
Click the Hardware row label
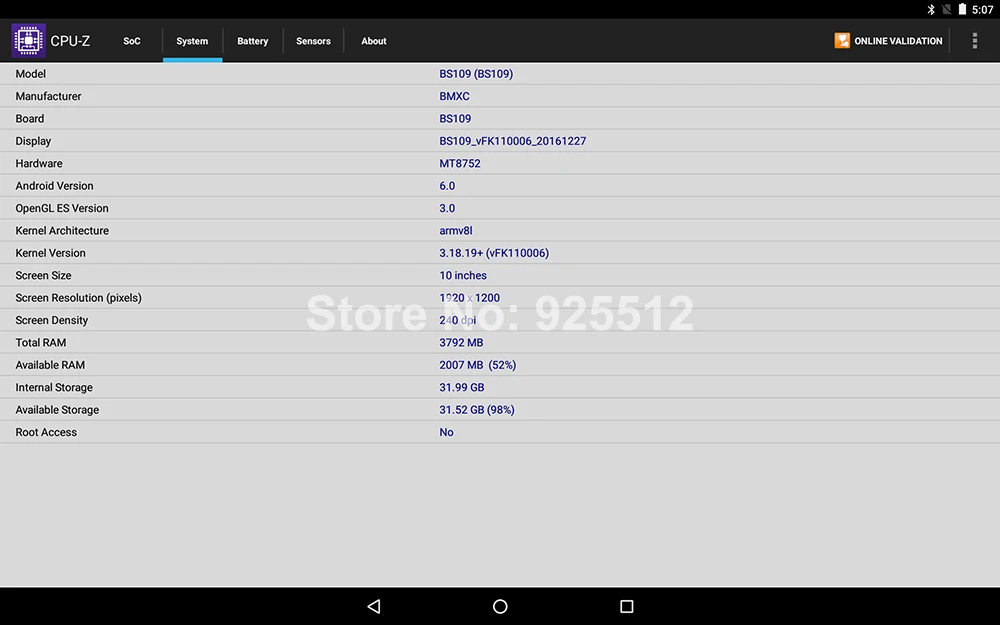click(39, 163)
